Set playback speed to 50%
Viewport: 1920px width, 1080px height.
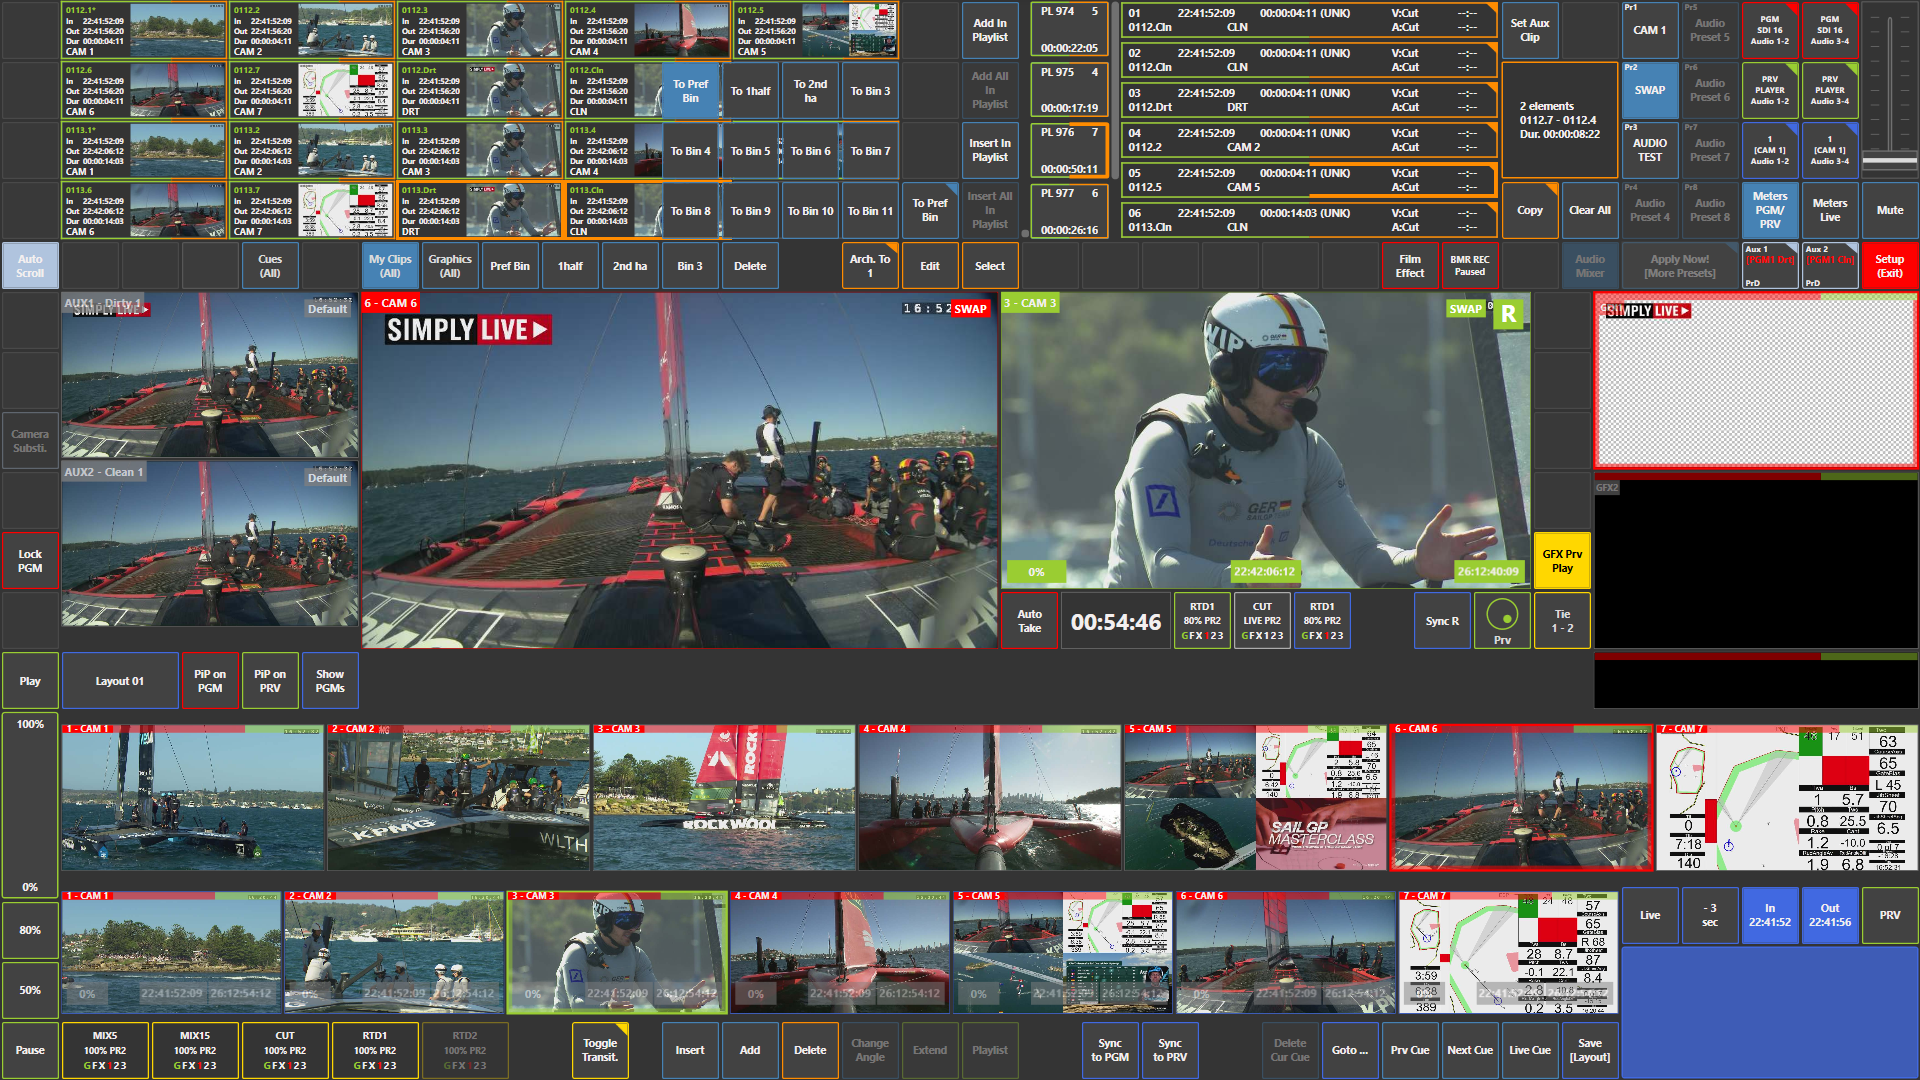30,990
